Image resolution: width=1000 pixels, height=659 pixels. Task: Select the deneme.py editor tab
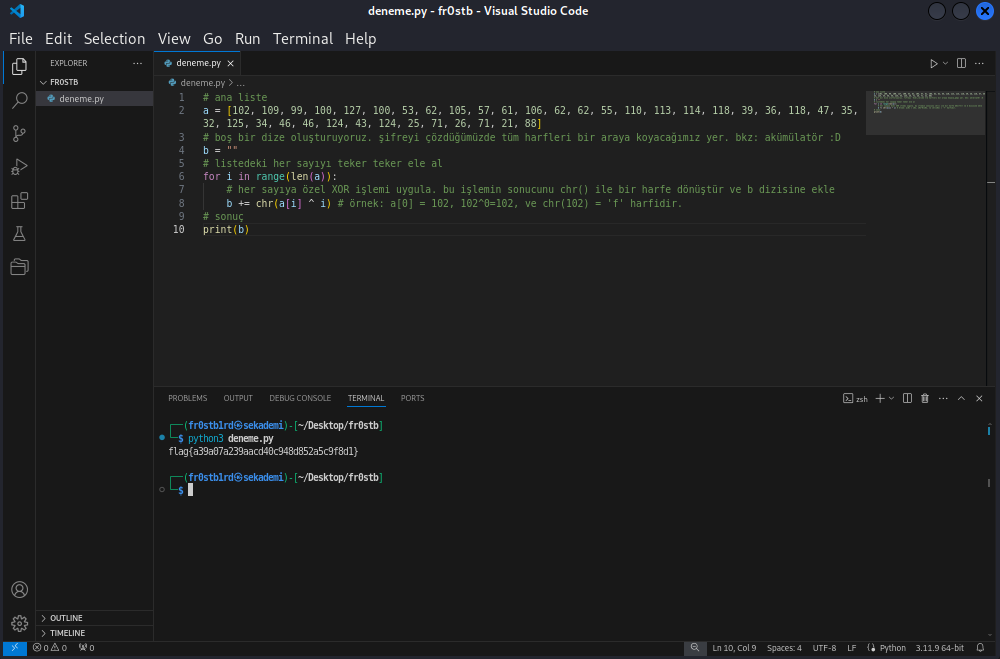click(x=198, y=63)
